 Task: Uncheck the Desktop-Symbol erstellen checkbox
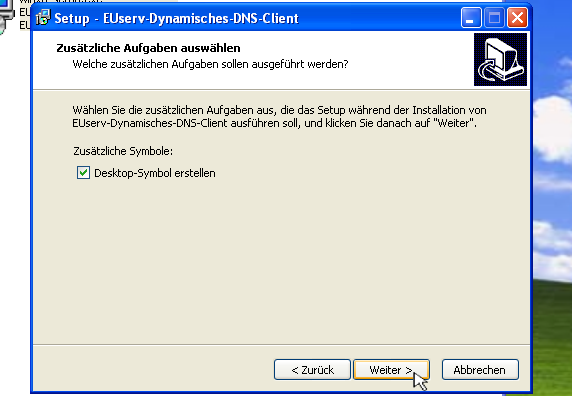(x=83, y=172)
